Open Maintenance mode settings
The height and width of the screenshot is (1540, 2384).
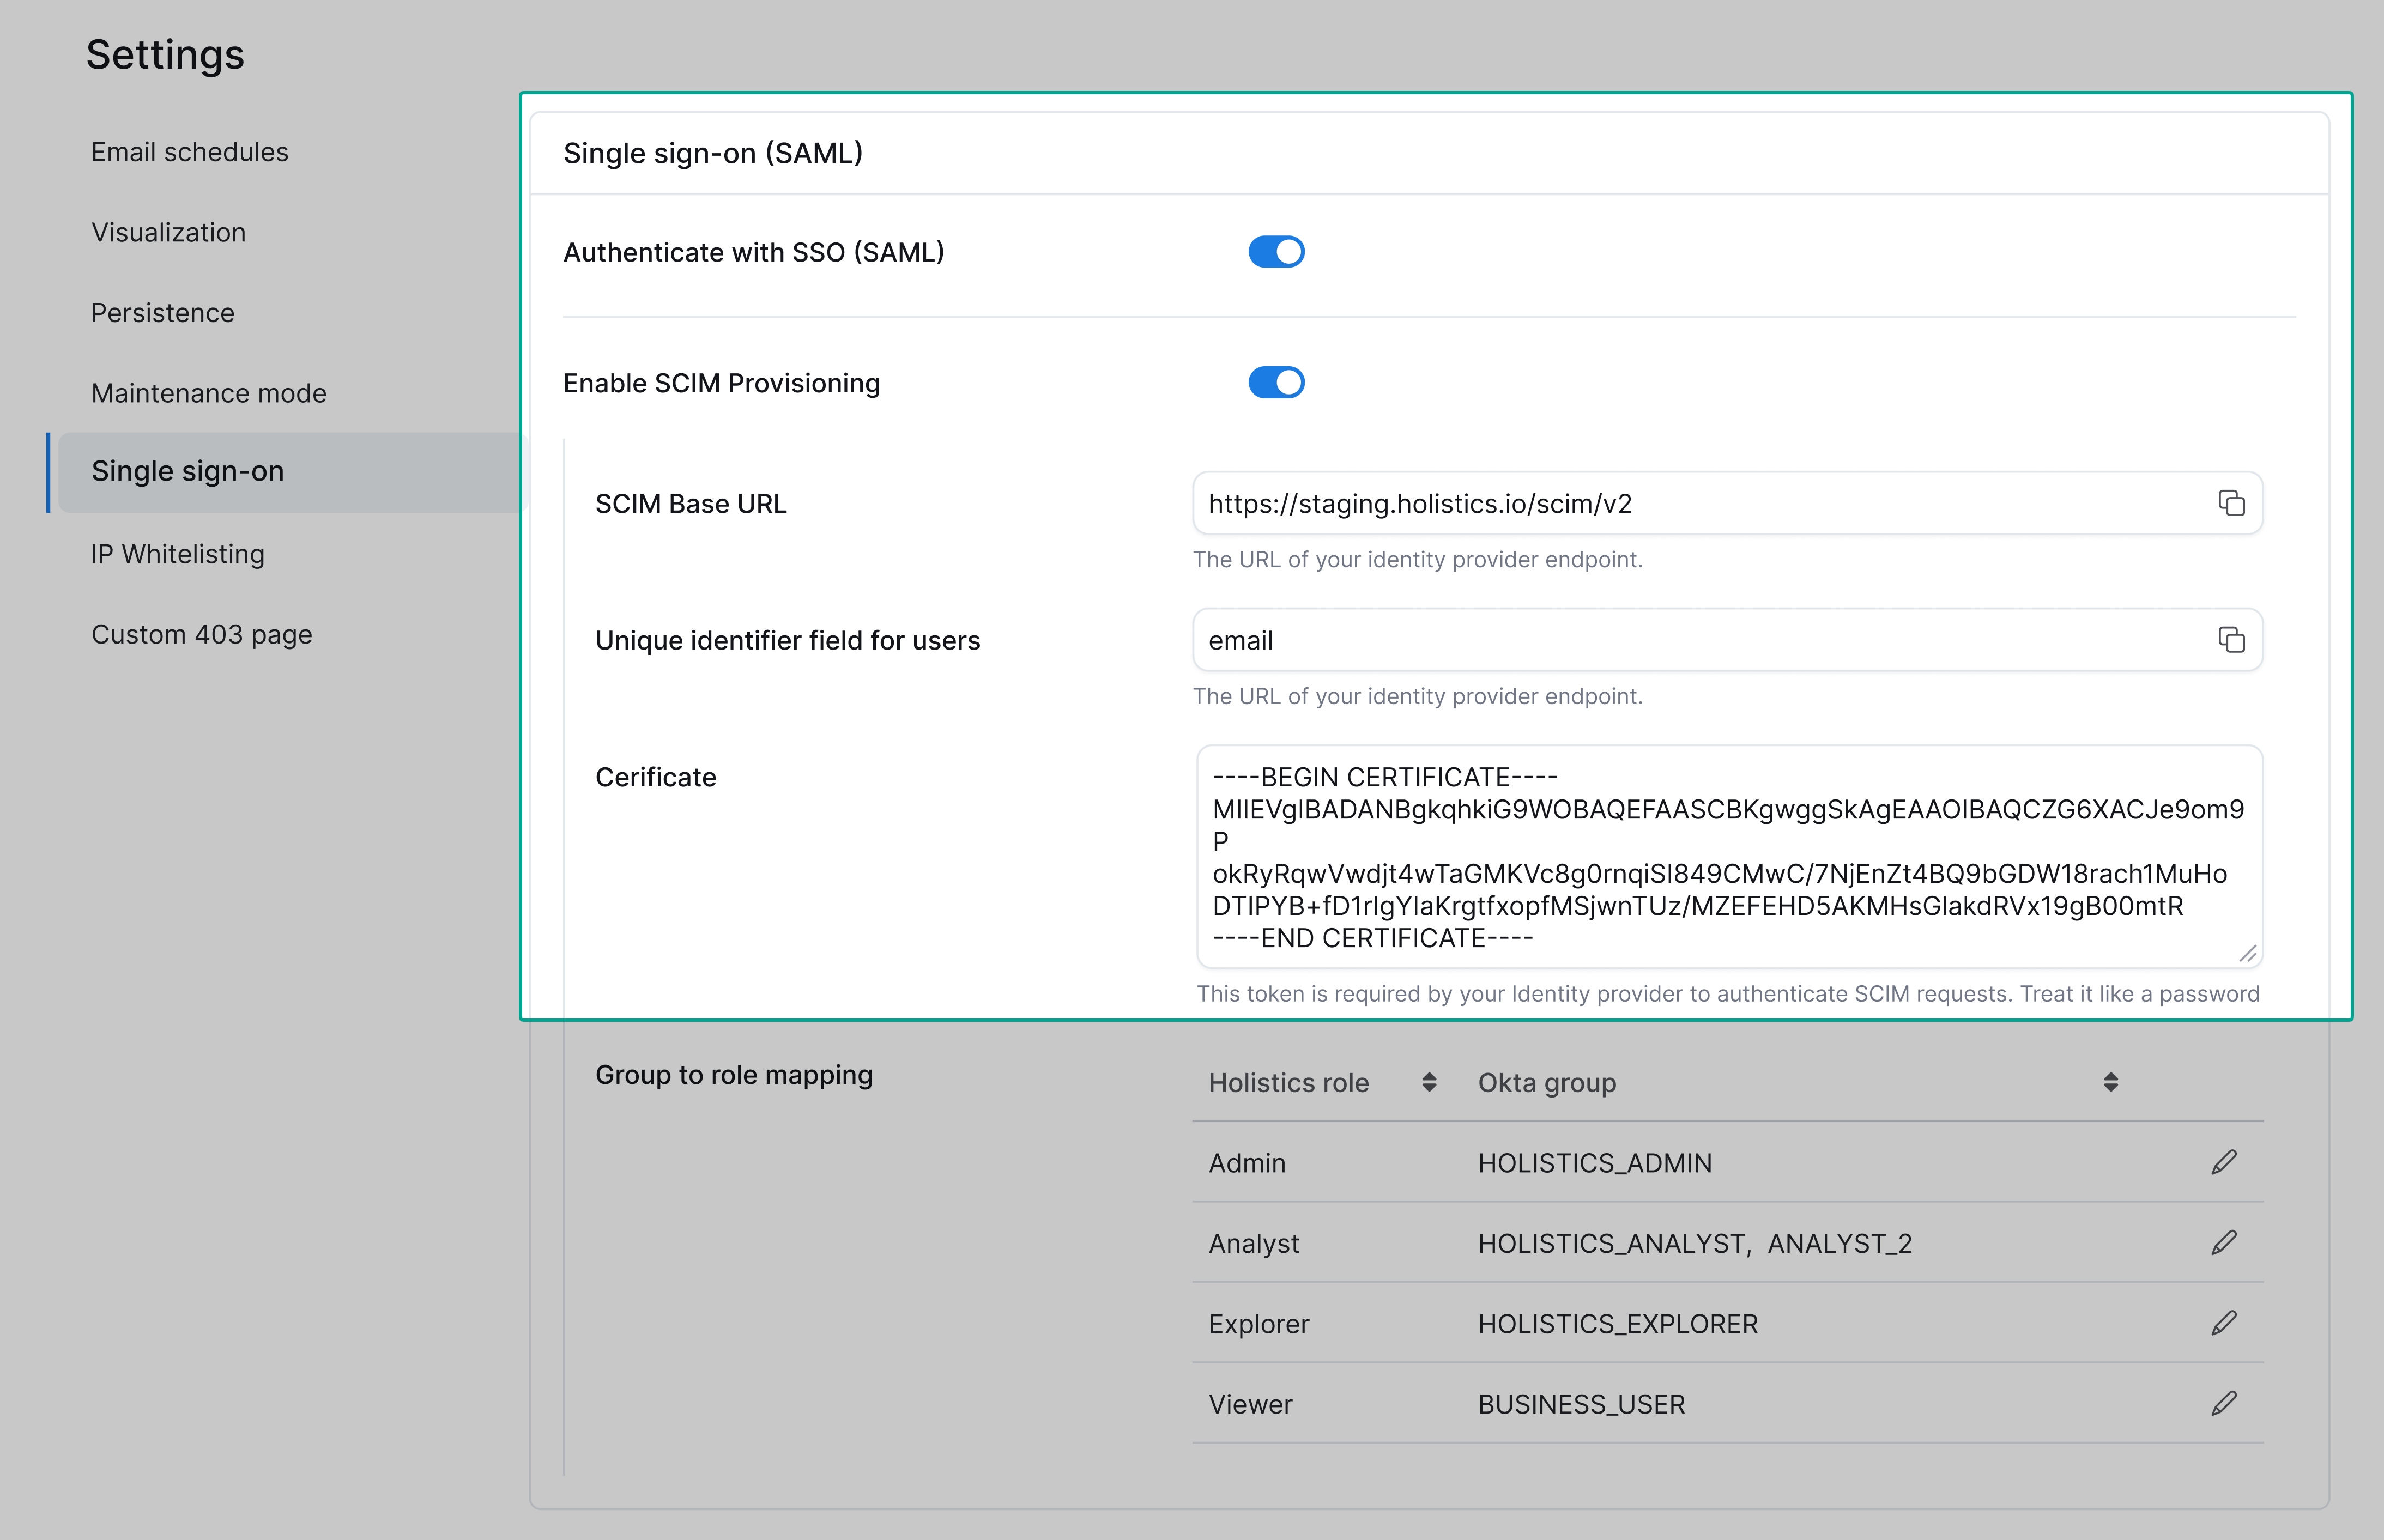click(x=208, y=392)
